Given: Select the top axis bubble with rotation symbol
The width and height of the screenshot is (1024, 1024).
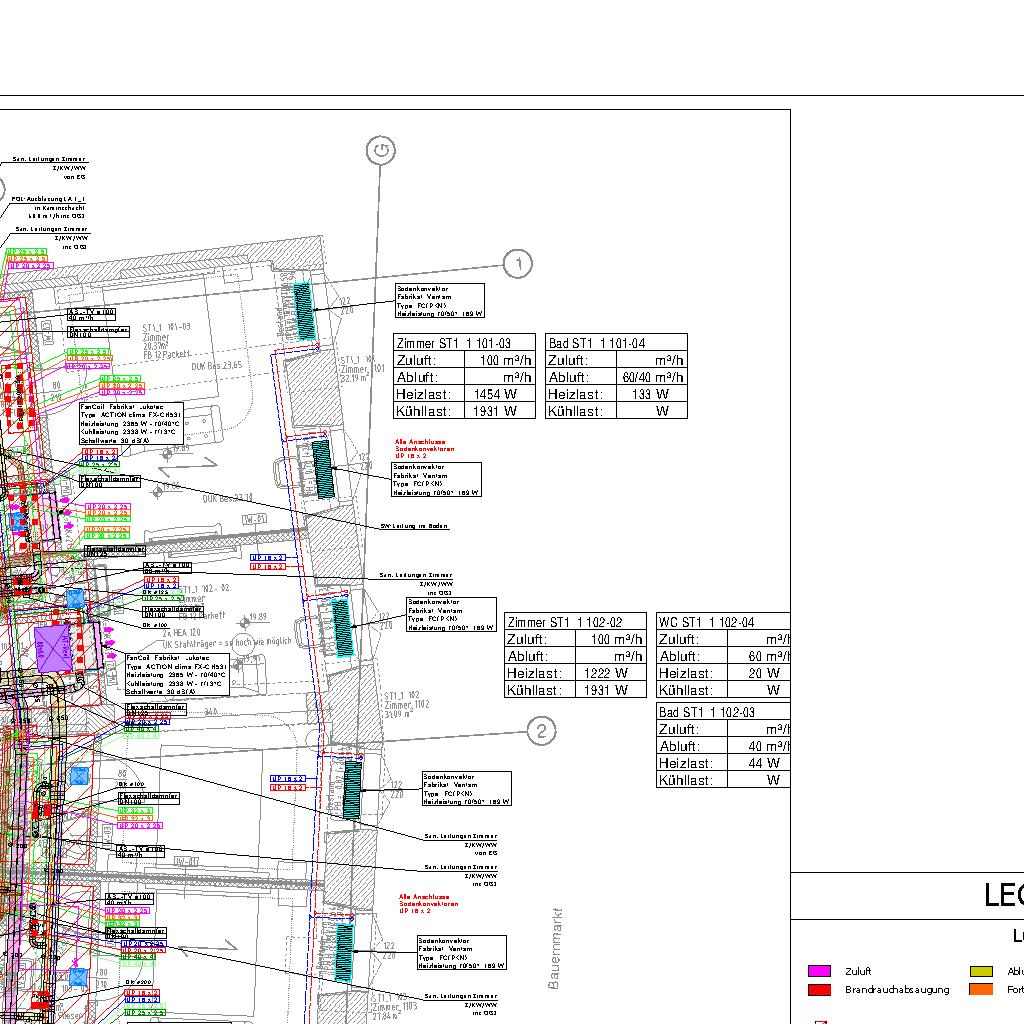Looking at the screenshot, I should tap(380, 151).
